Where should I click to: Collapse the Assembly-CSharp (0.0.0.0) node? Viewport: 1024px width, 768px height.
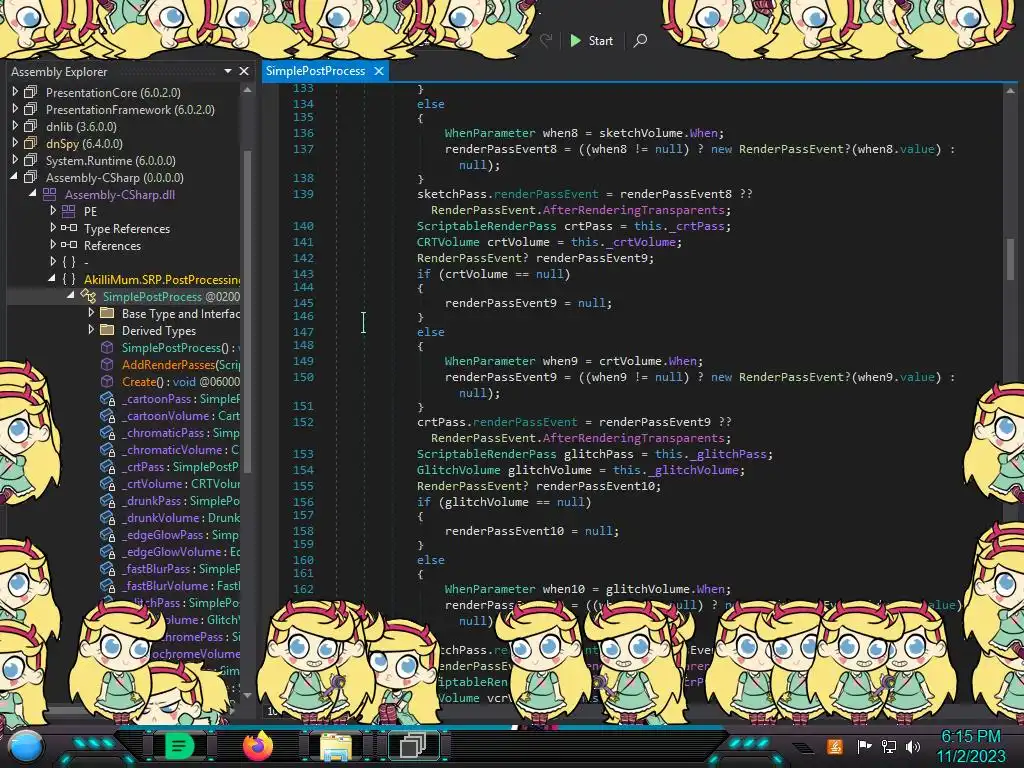coord(14,177)
